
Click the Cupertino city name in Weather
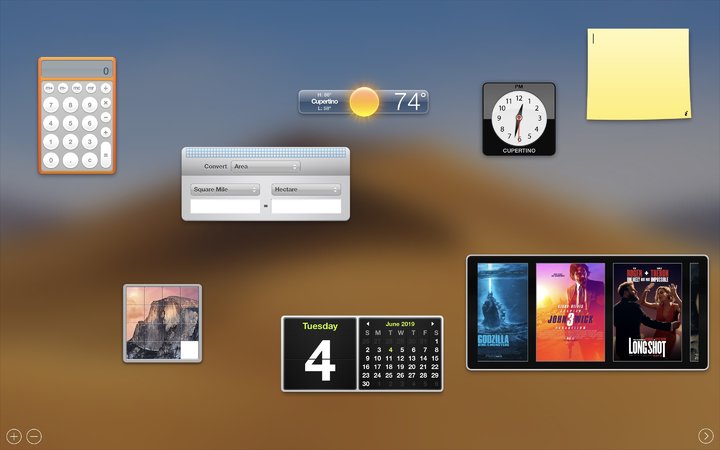click(x=325, y=101)
